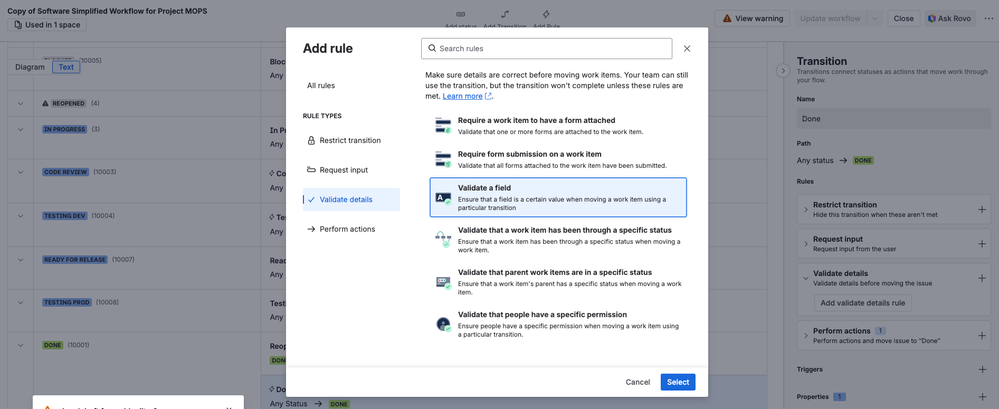Switch to Perform actions rule type
The height and width of the screenshot is (409, 999).
(x=351, y=229)
